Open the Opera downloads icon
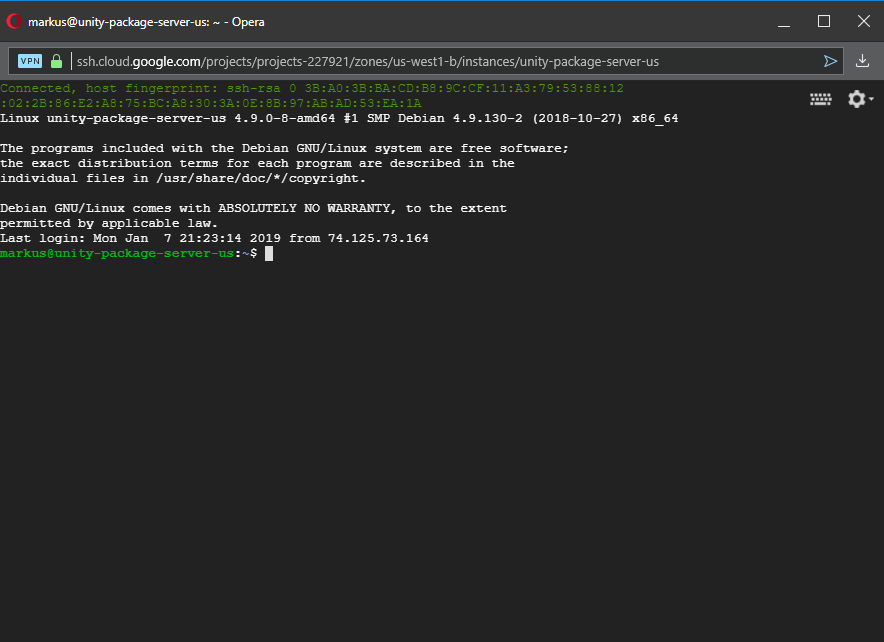 (x=862, y=61)
